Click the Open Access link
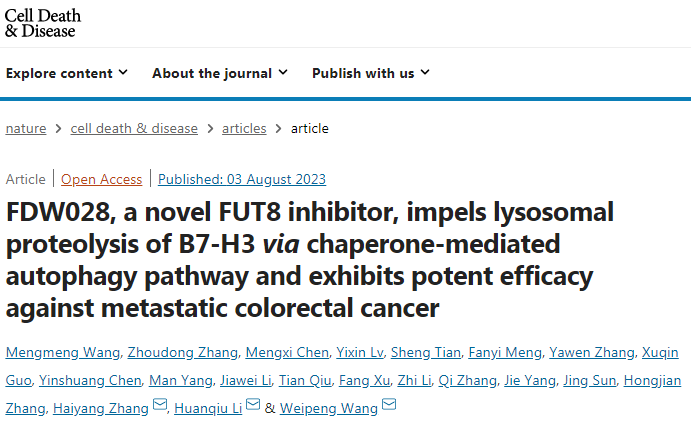Viewport: 691px width, 423px height. pos(102,179)
